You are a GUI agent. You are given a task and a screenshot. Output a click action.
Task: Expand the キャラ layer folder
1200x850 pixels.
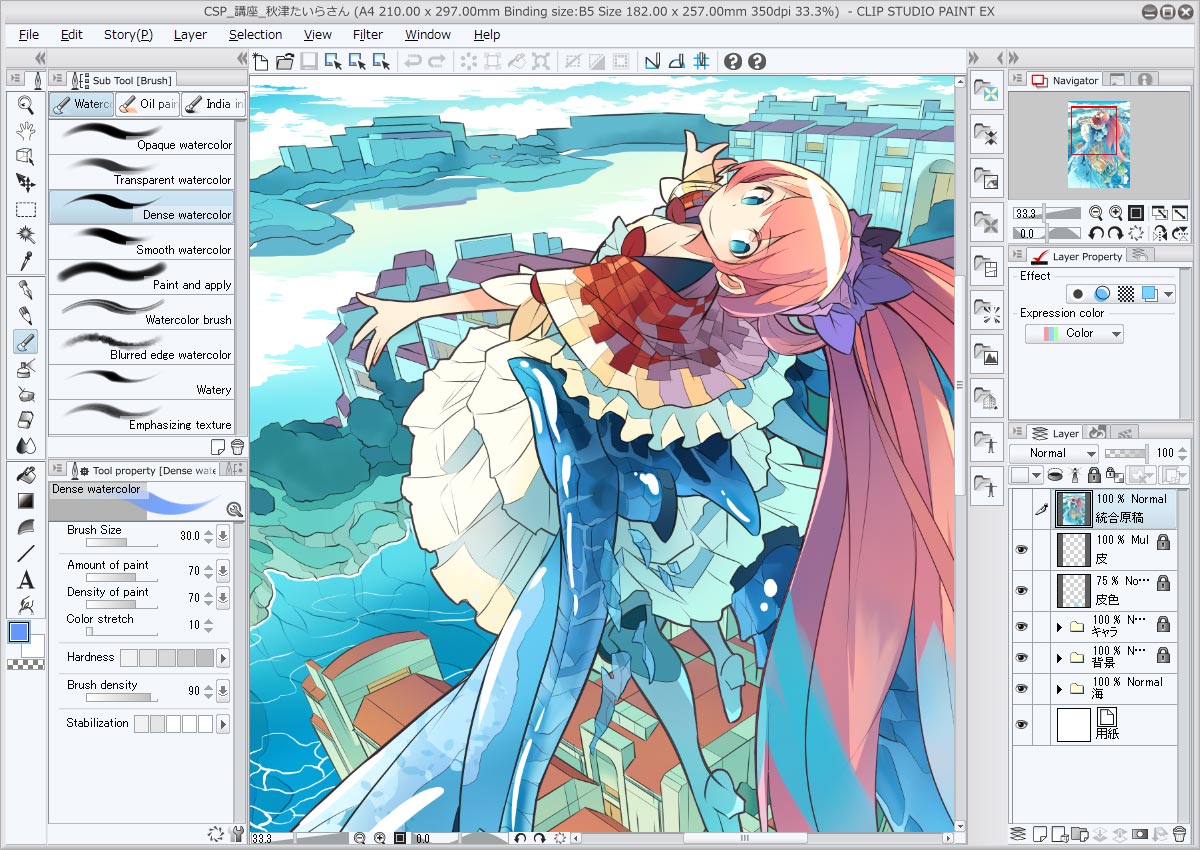click(x=1059, y=626)
